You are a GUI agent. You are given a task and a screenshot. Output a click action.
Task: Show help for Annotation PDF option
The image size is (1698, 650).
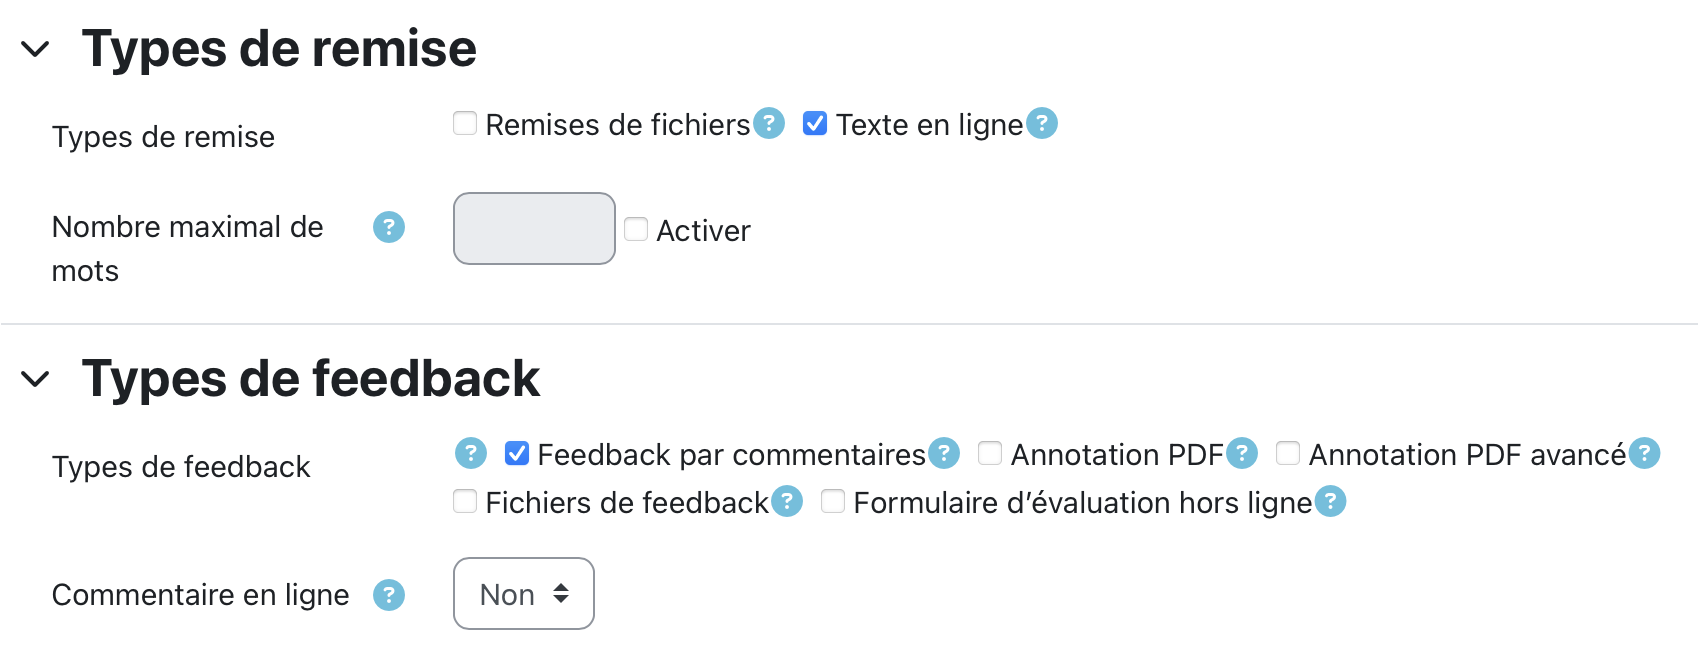click(x=1242, y=454)
